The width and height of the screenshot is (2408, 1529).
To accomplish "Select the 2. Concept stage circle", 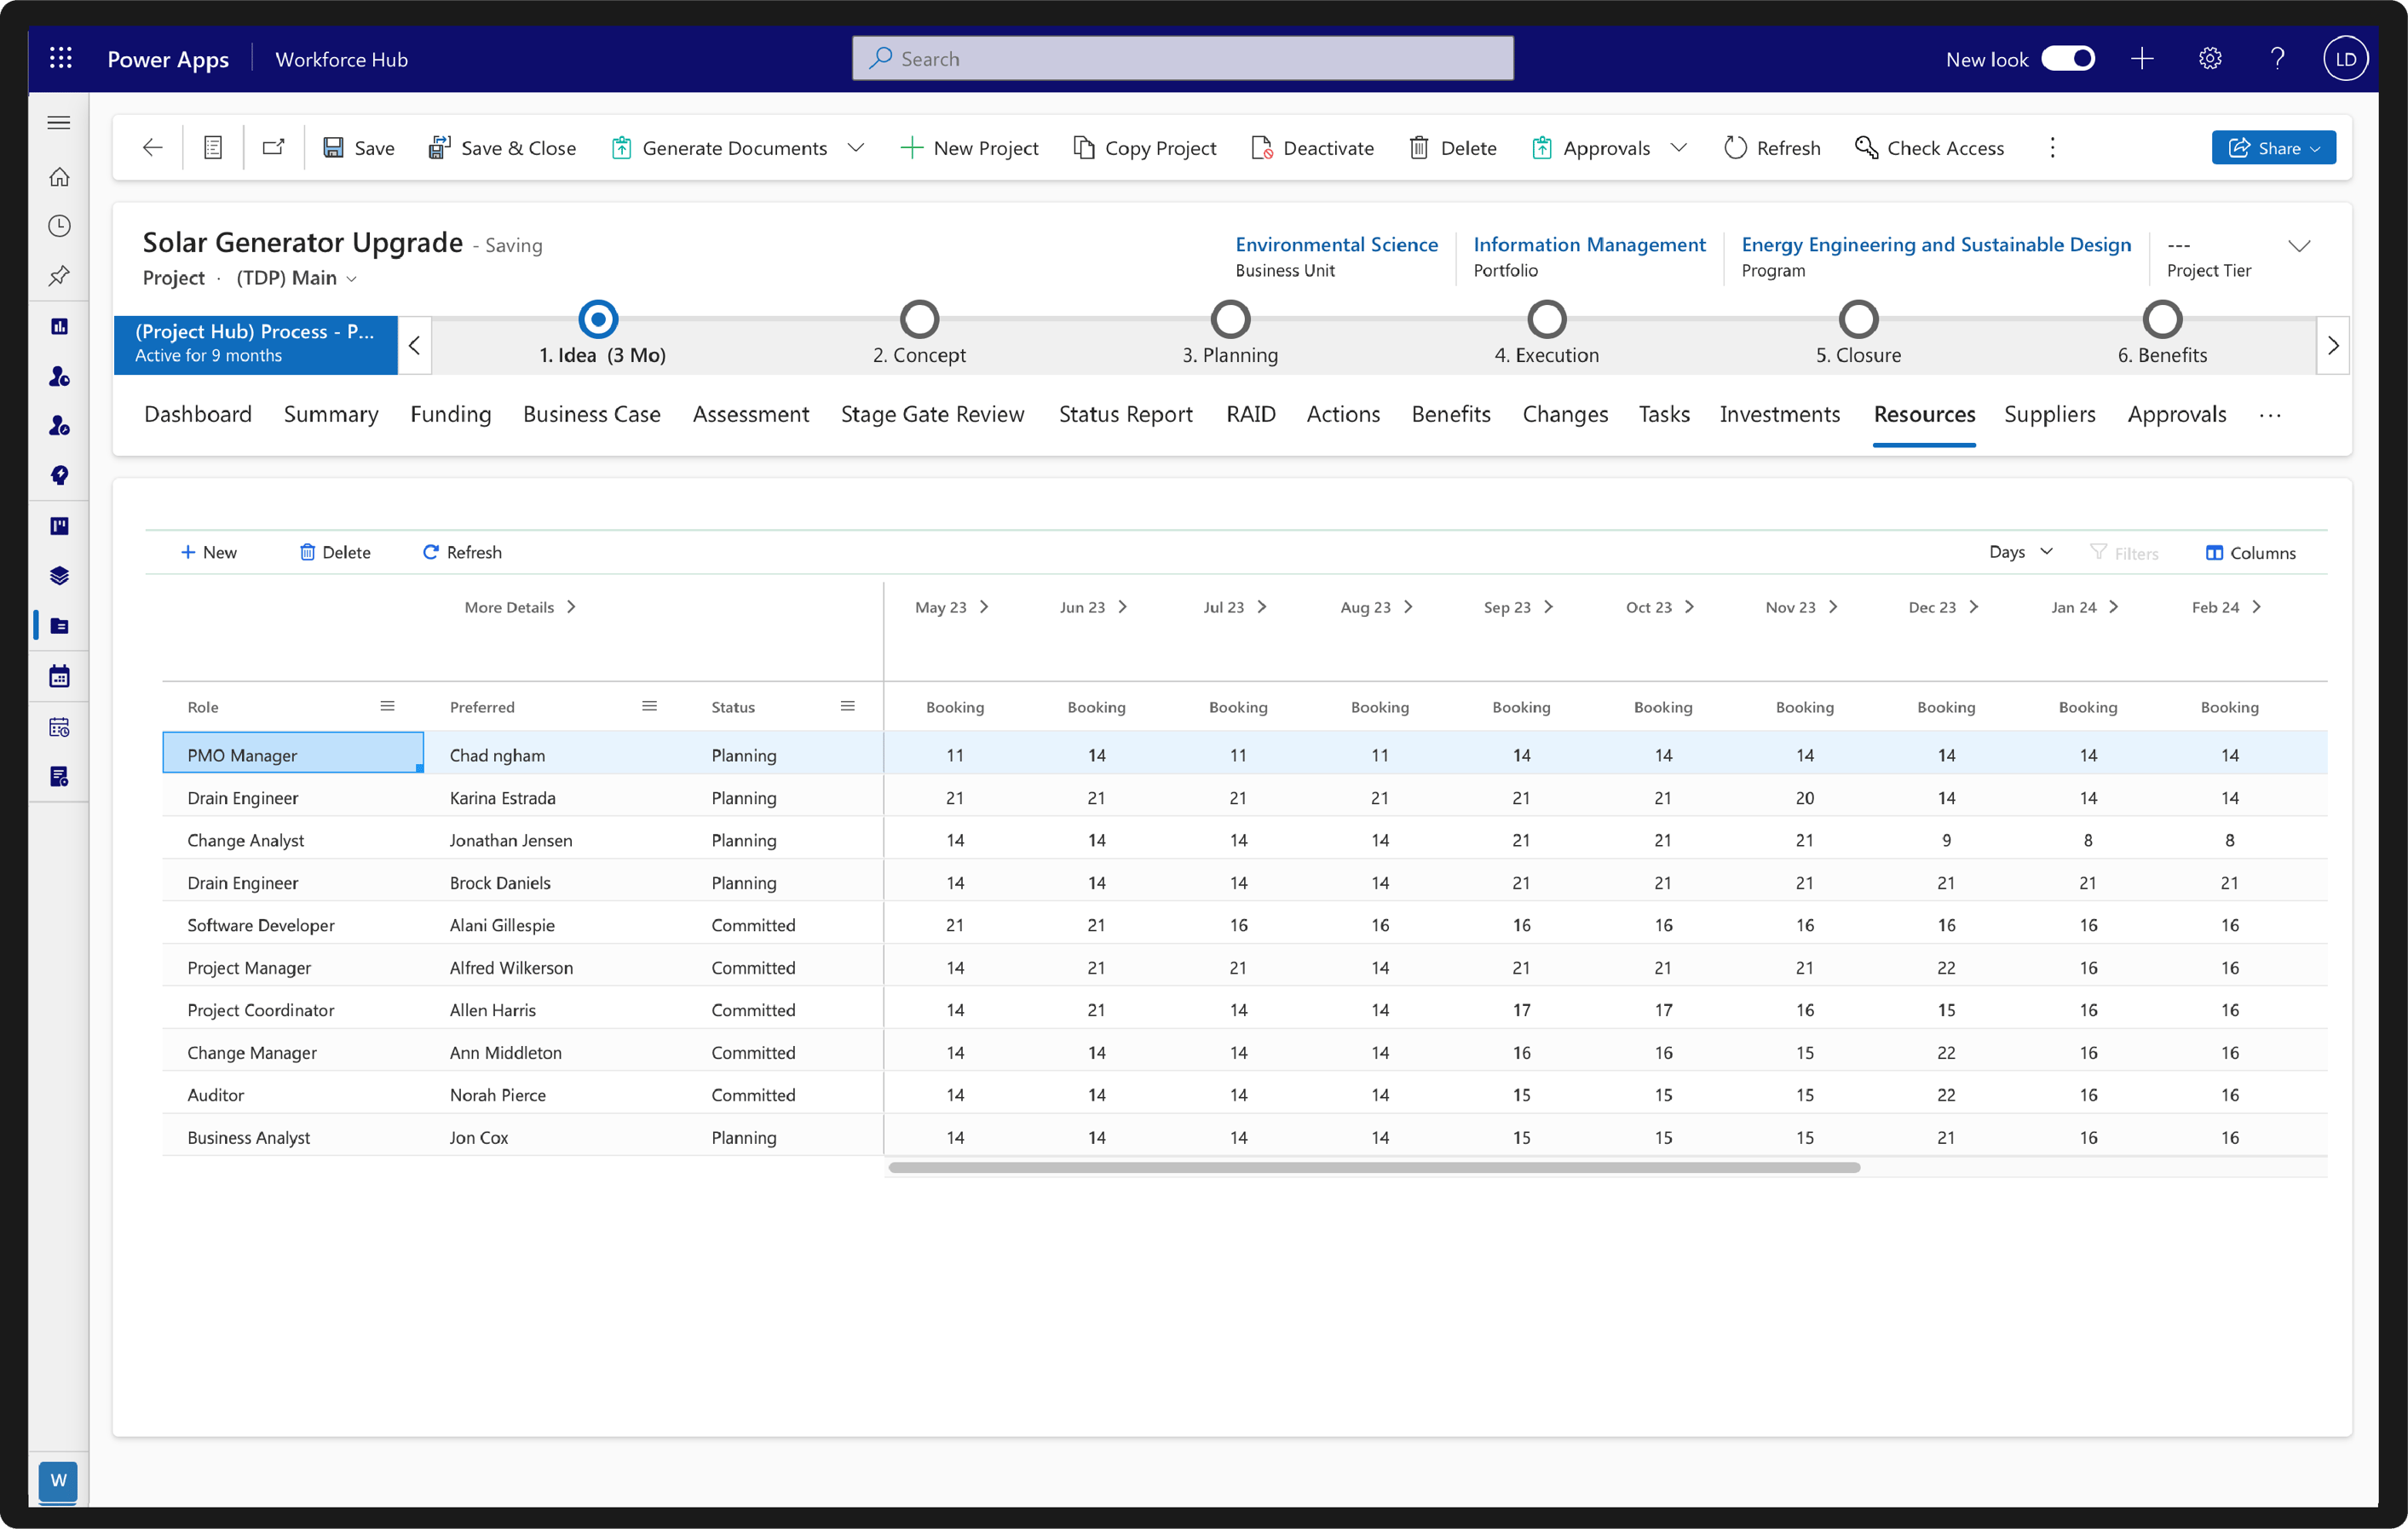I will coord(919,320).
